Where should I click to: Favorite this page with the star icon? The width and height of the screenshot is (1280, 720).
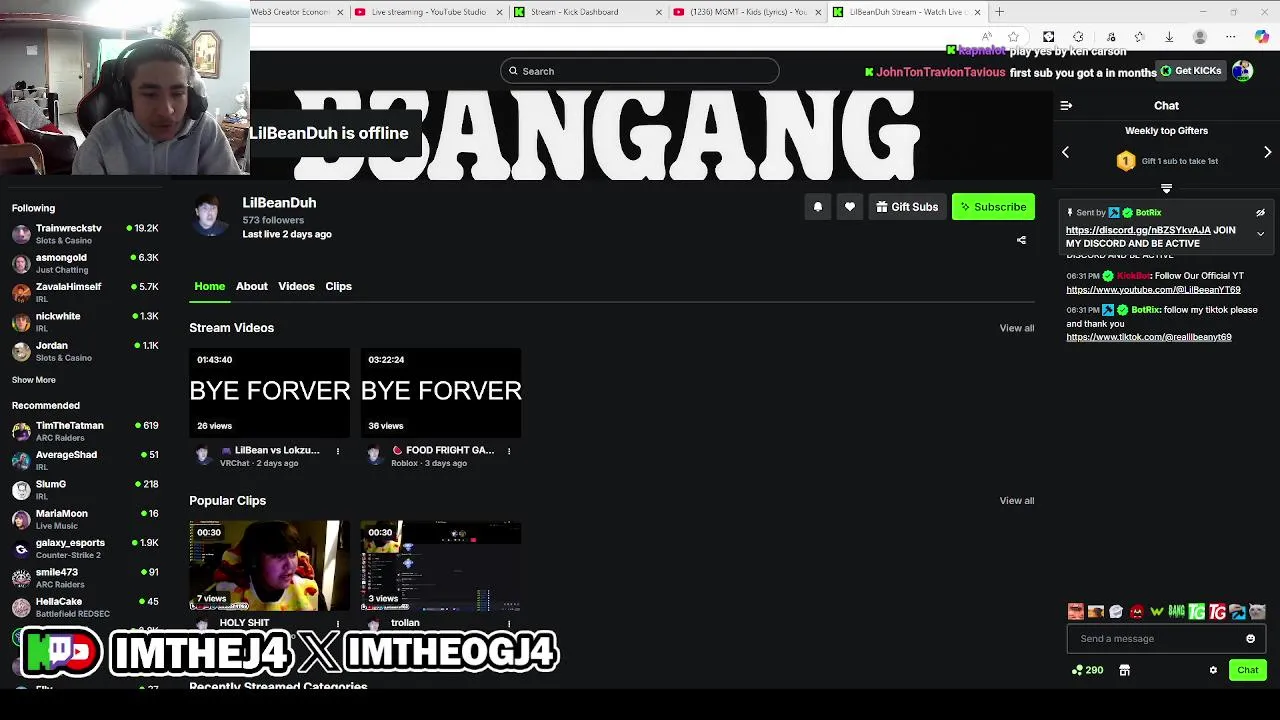pos(1013,37)
